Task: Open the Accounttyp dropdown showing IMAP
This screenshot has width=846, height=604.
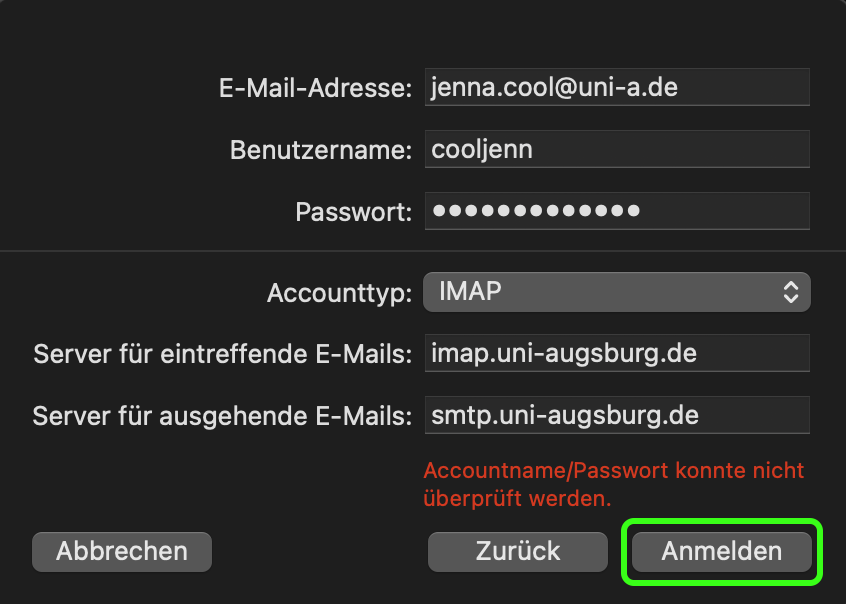Action: 600,293
